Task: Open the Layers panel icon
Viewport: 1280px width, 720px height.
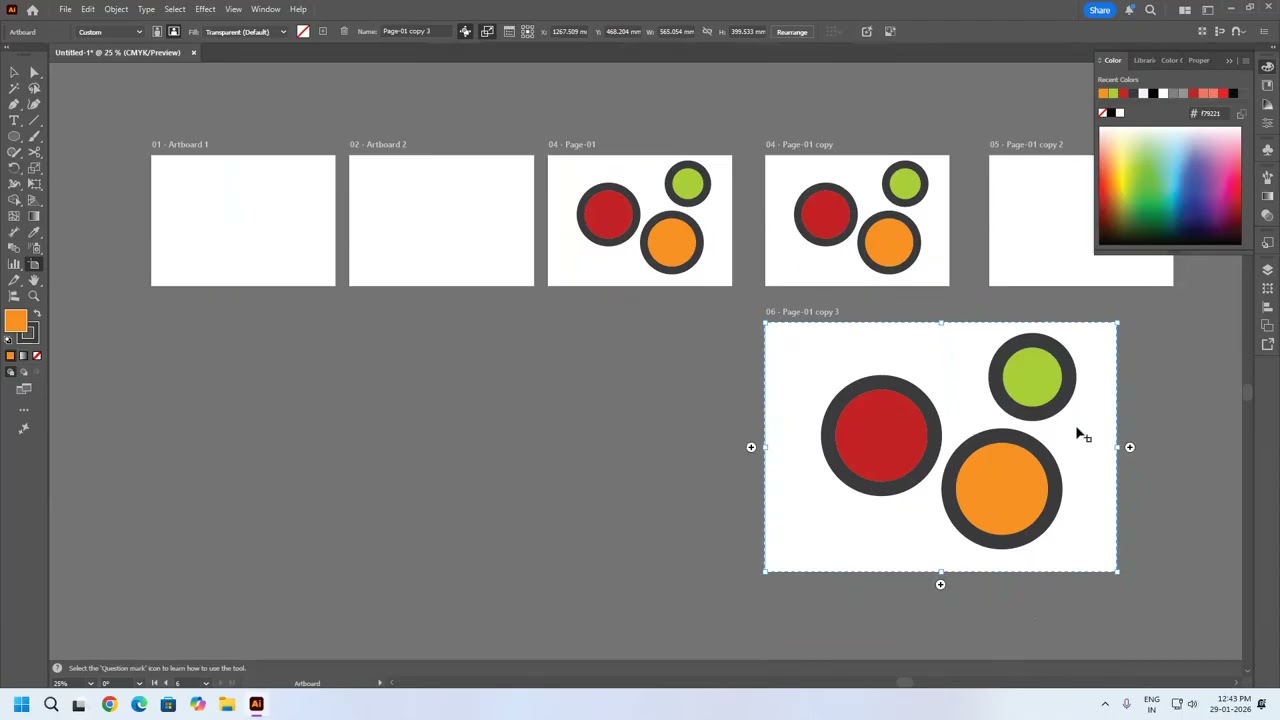Action: tap(1268, 270)
